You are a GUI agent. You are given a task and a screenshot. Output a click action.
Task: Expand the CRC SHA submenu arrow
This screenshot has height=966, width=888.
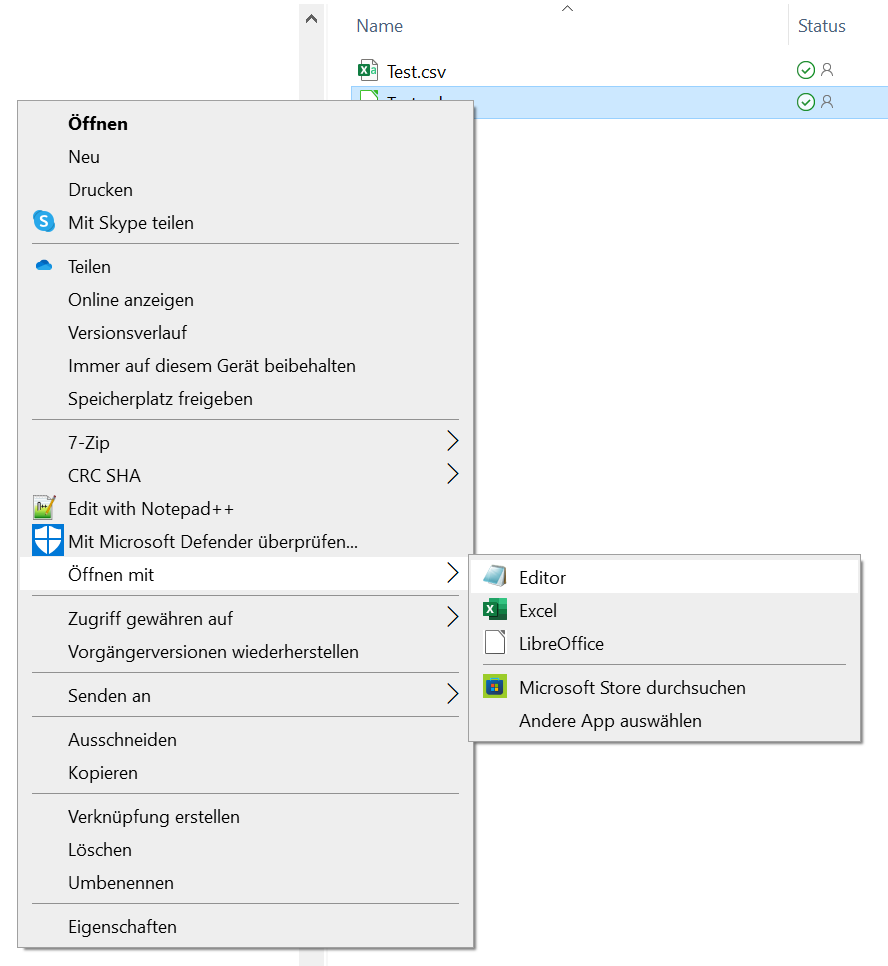click(x=452, y=474)
